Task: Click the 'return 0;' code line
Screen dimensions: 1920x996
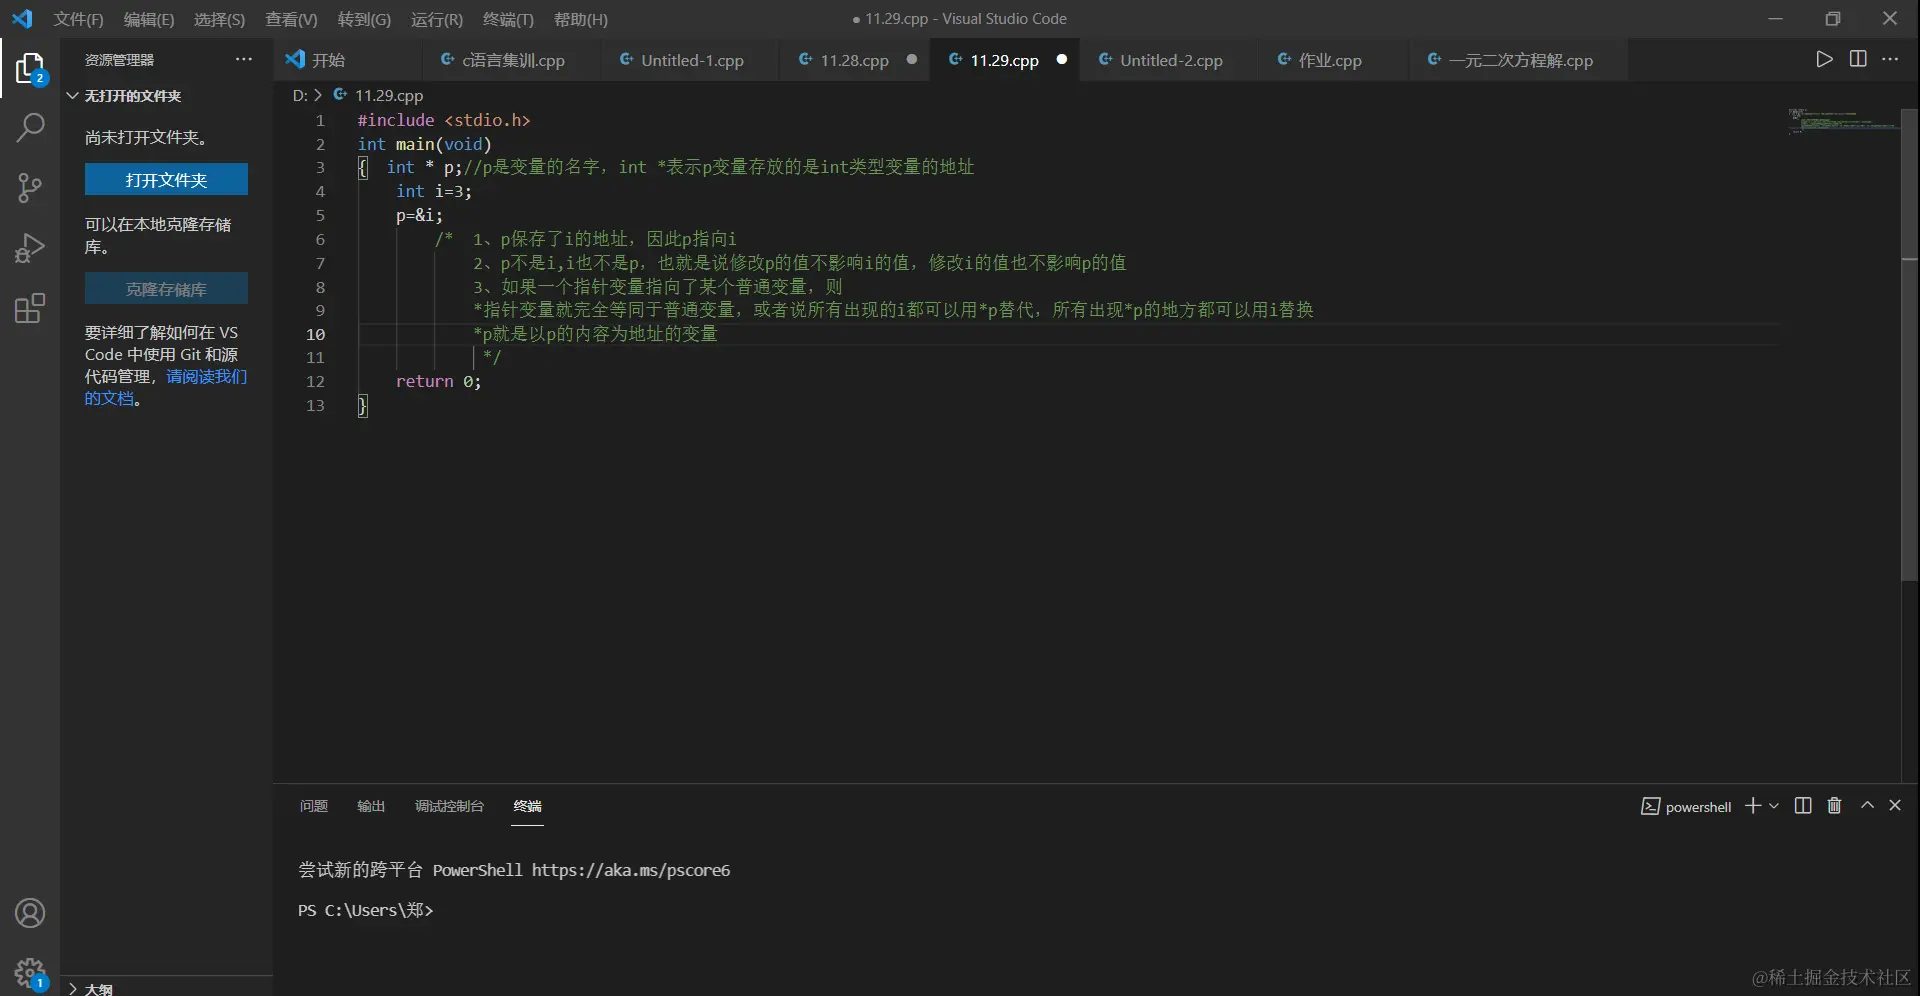Action: click(x=438, y=381)
